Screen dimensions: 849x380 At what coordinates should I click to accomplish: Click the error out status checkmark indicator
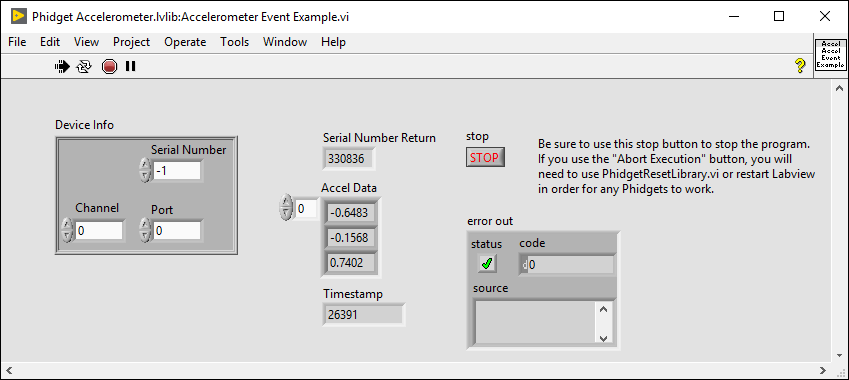coord(487,264)
